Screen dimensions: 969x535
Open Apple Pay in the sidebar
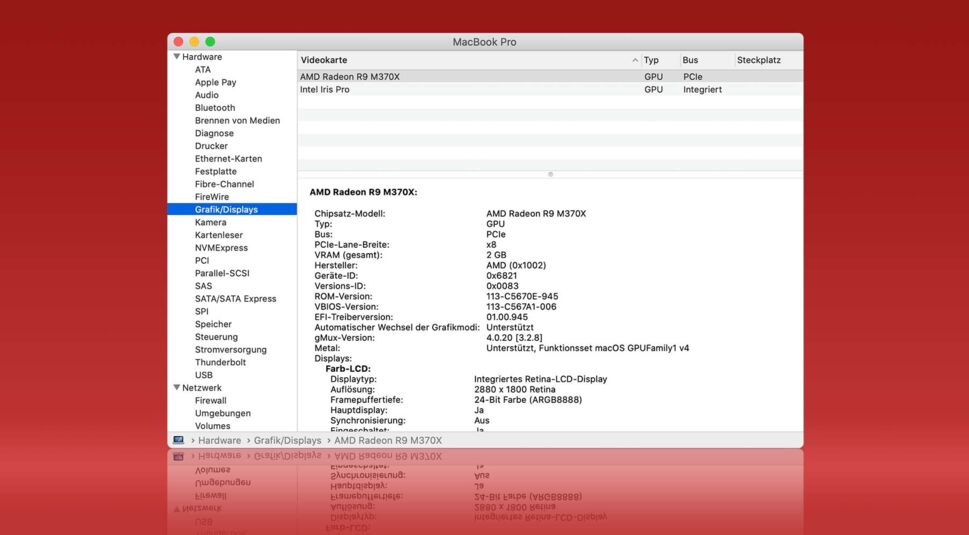pyautogui.click(x=215, y=82)
